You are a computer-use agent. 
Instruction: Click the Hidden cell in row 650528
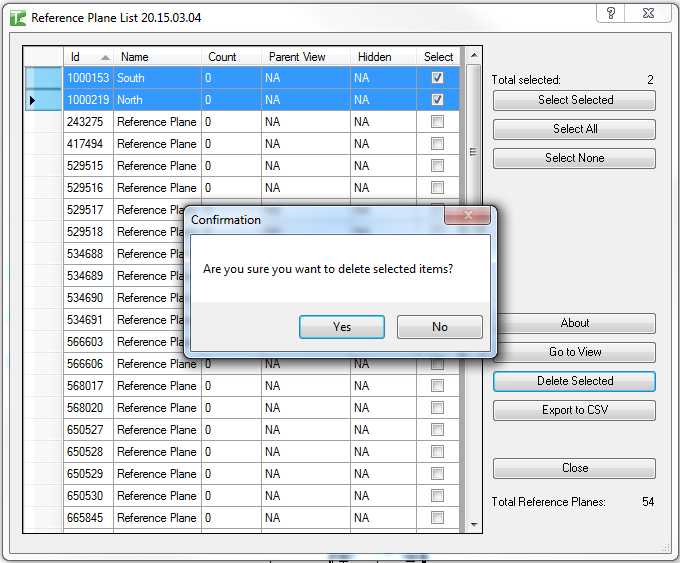383,452
